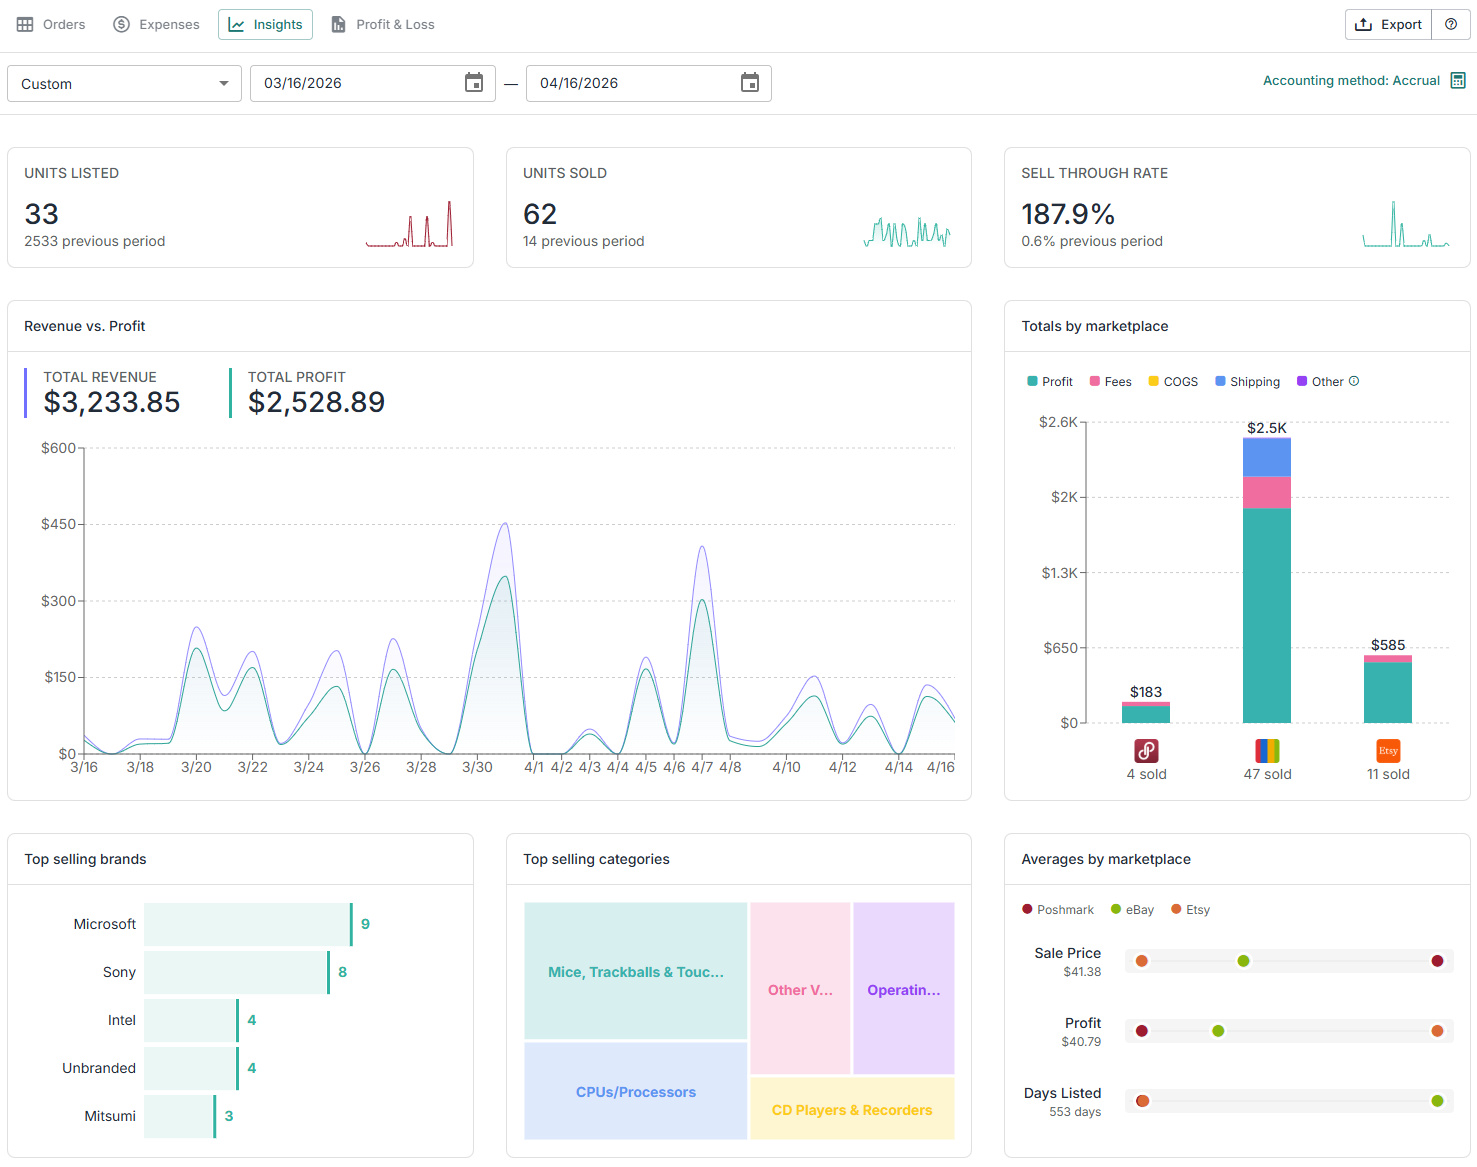Click the Export button
This screenshot has height=1167, width=1477.
click(1388, 25)
